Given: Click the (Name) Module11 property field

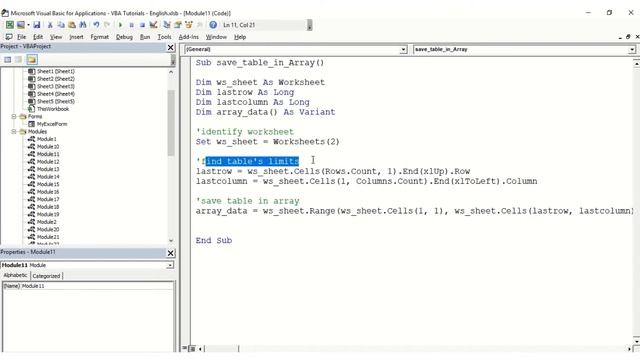Looking at the screenshot, I should pyautogui.click(x=87, y=286).
